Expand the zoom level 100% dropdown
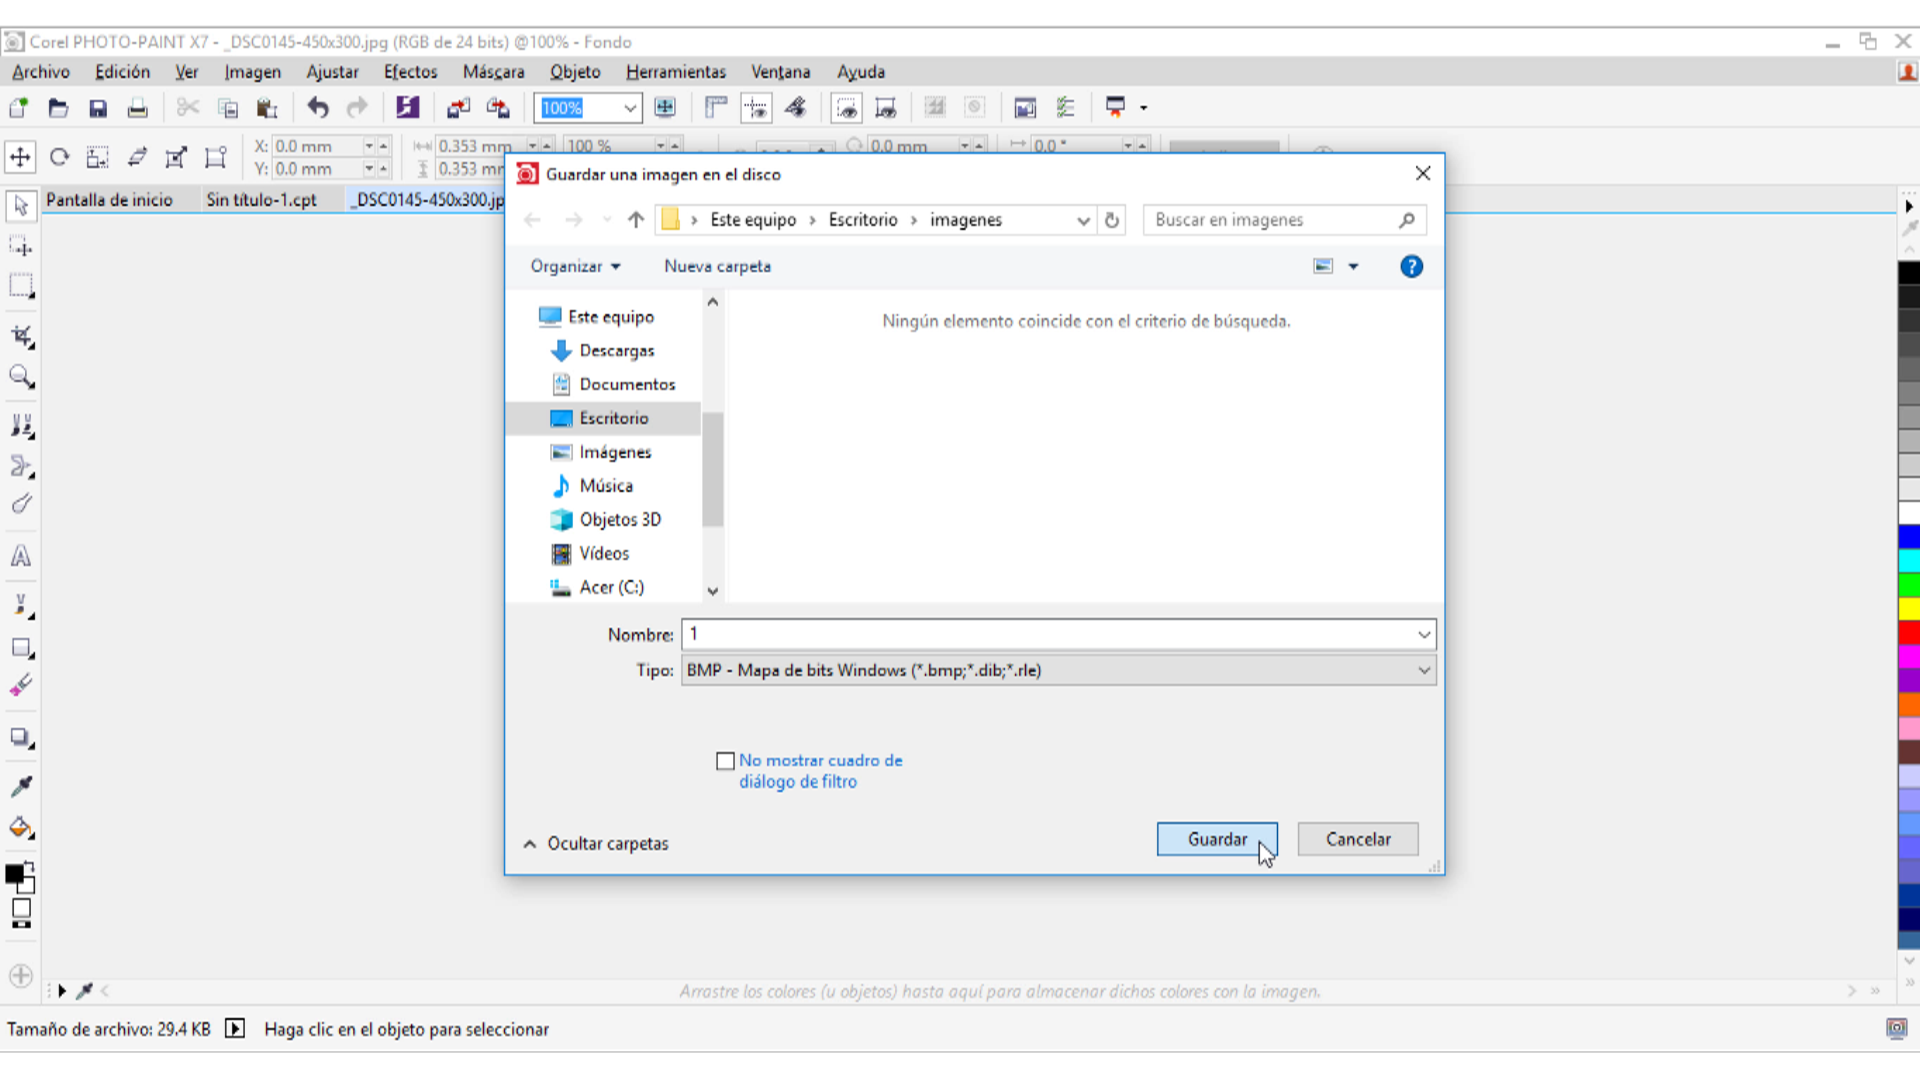The image size is (1920, 1080). [629, 108]
